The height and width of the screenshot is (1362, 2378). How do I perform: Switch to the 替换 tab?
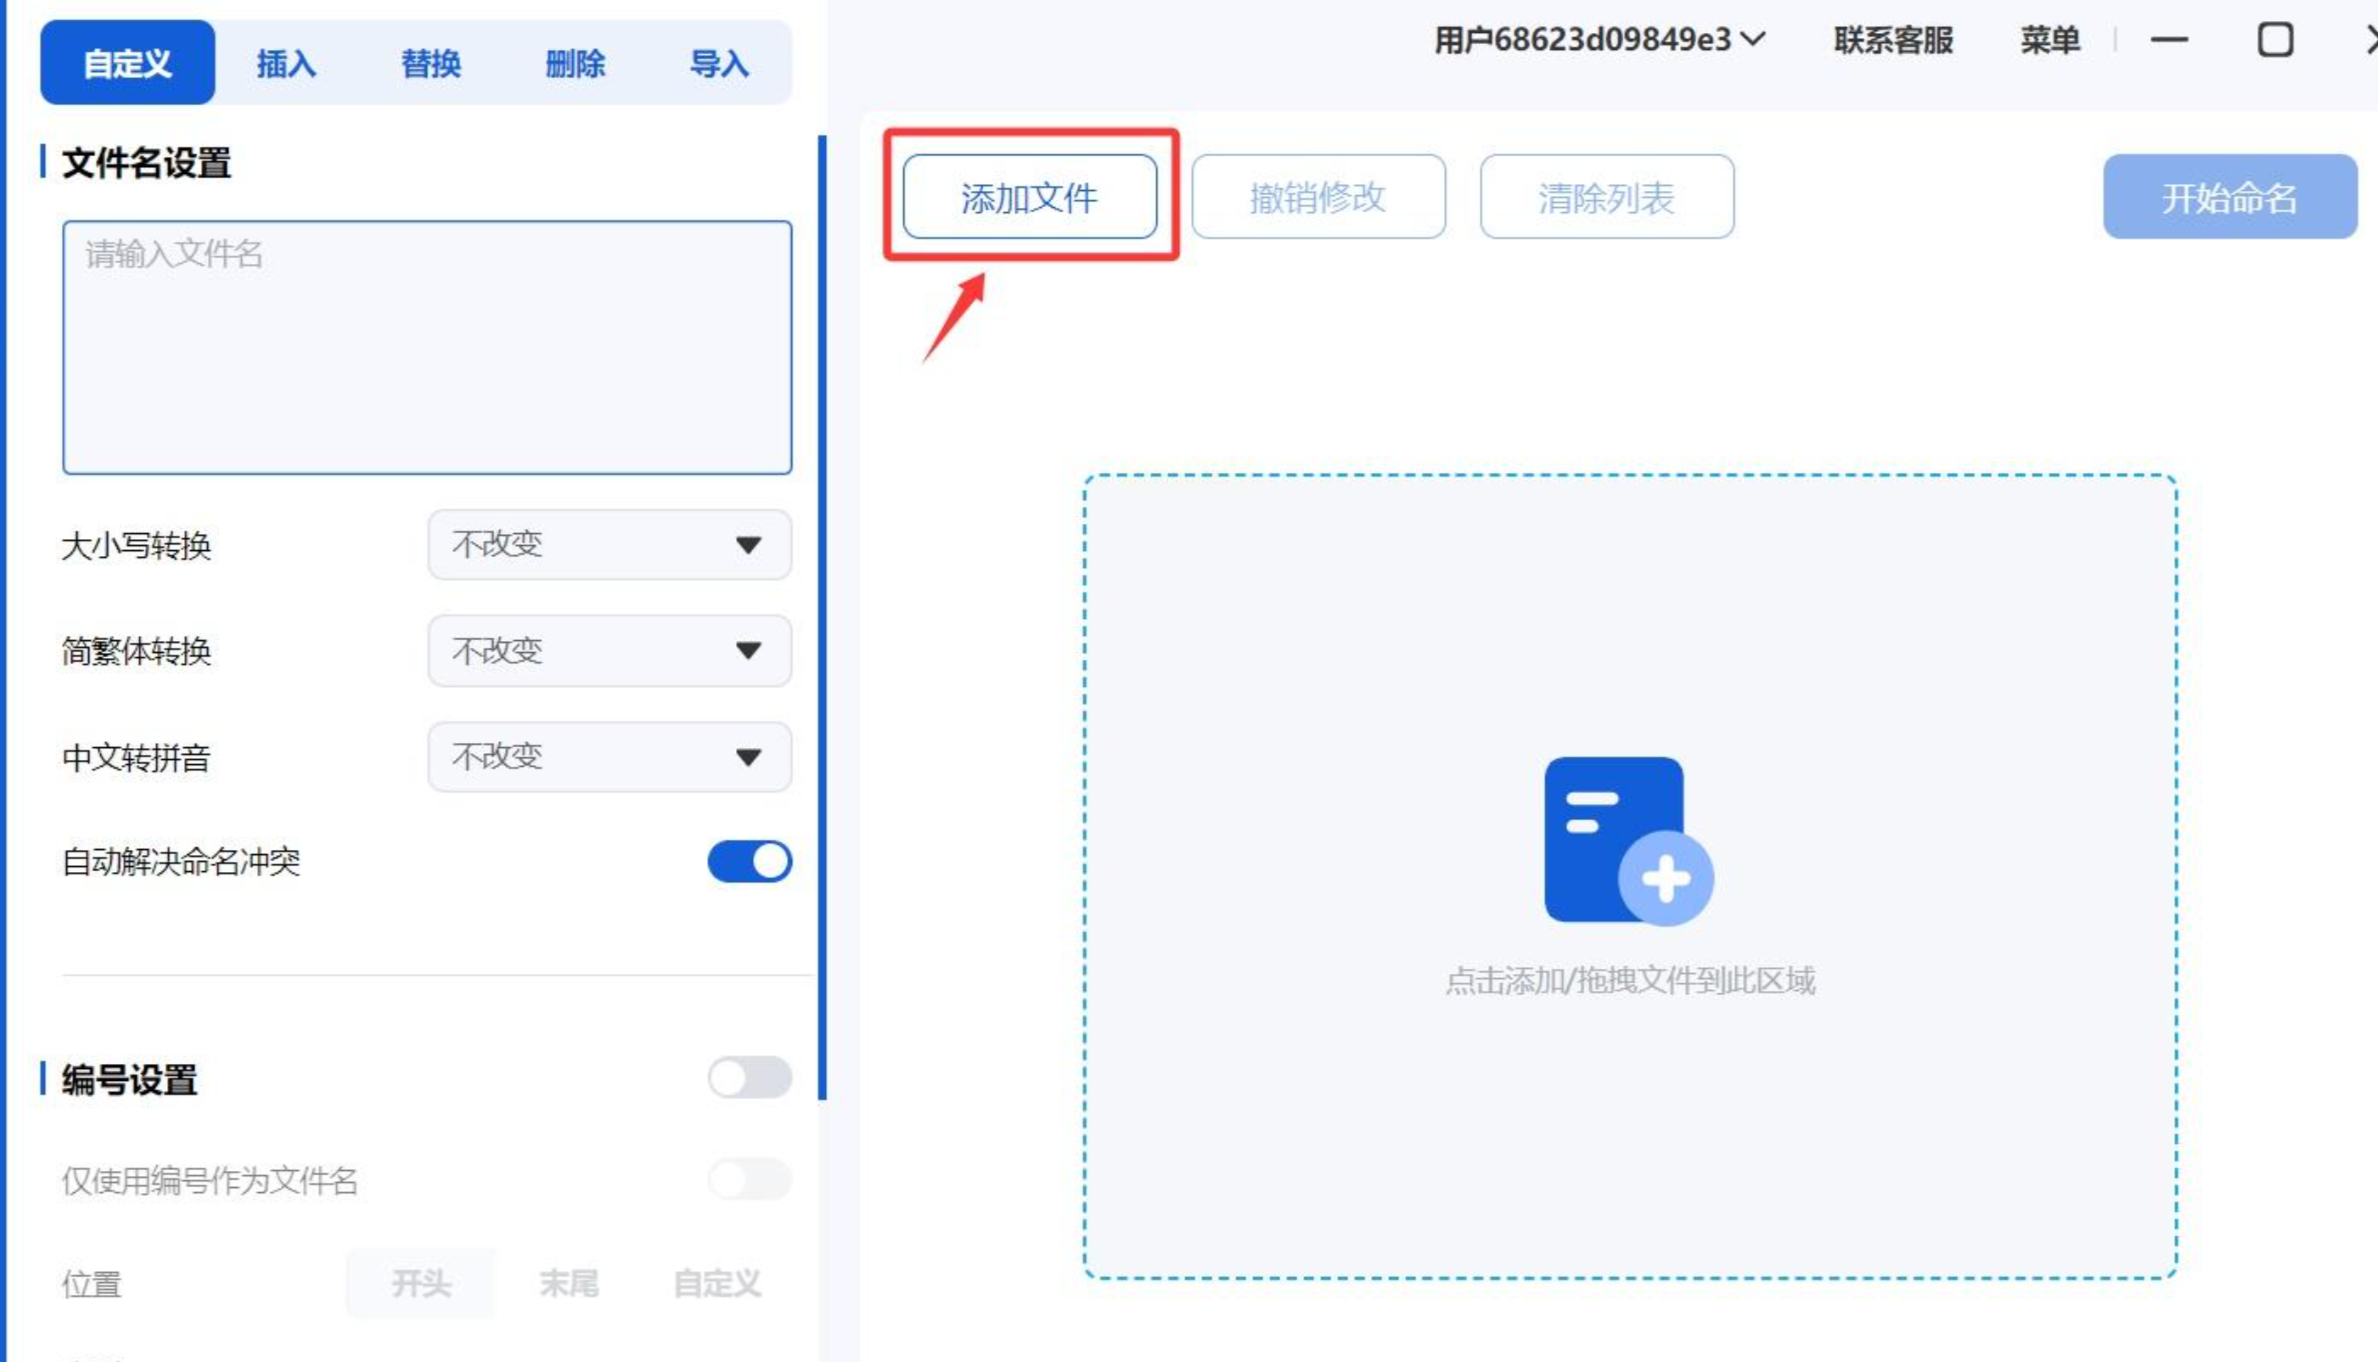coord(430,64)
